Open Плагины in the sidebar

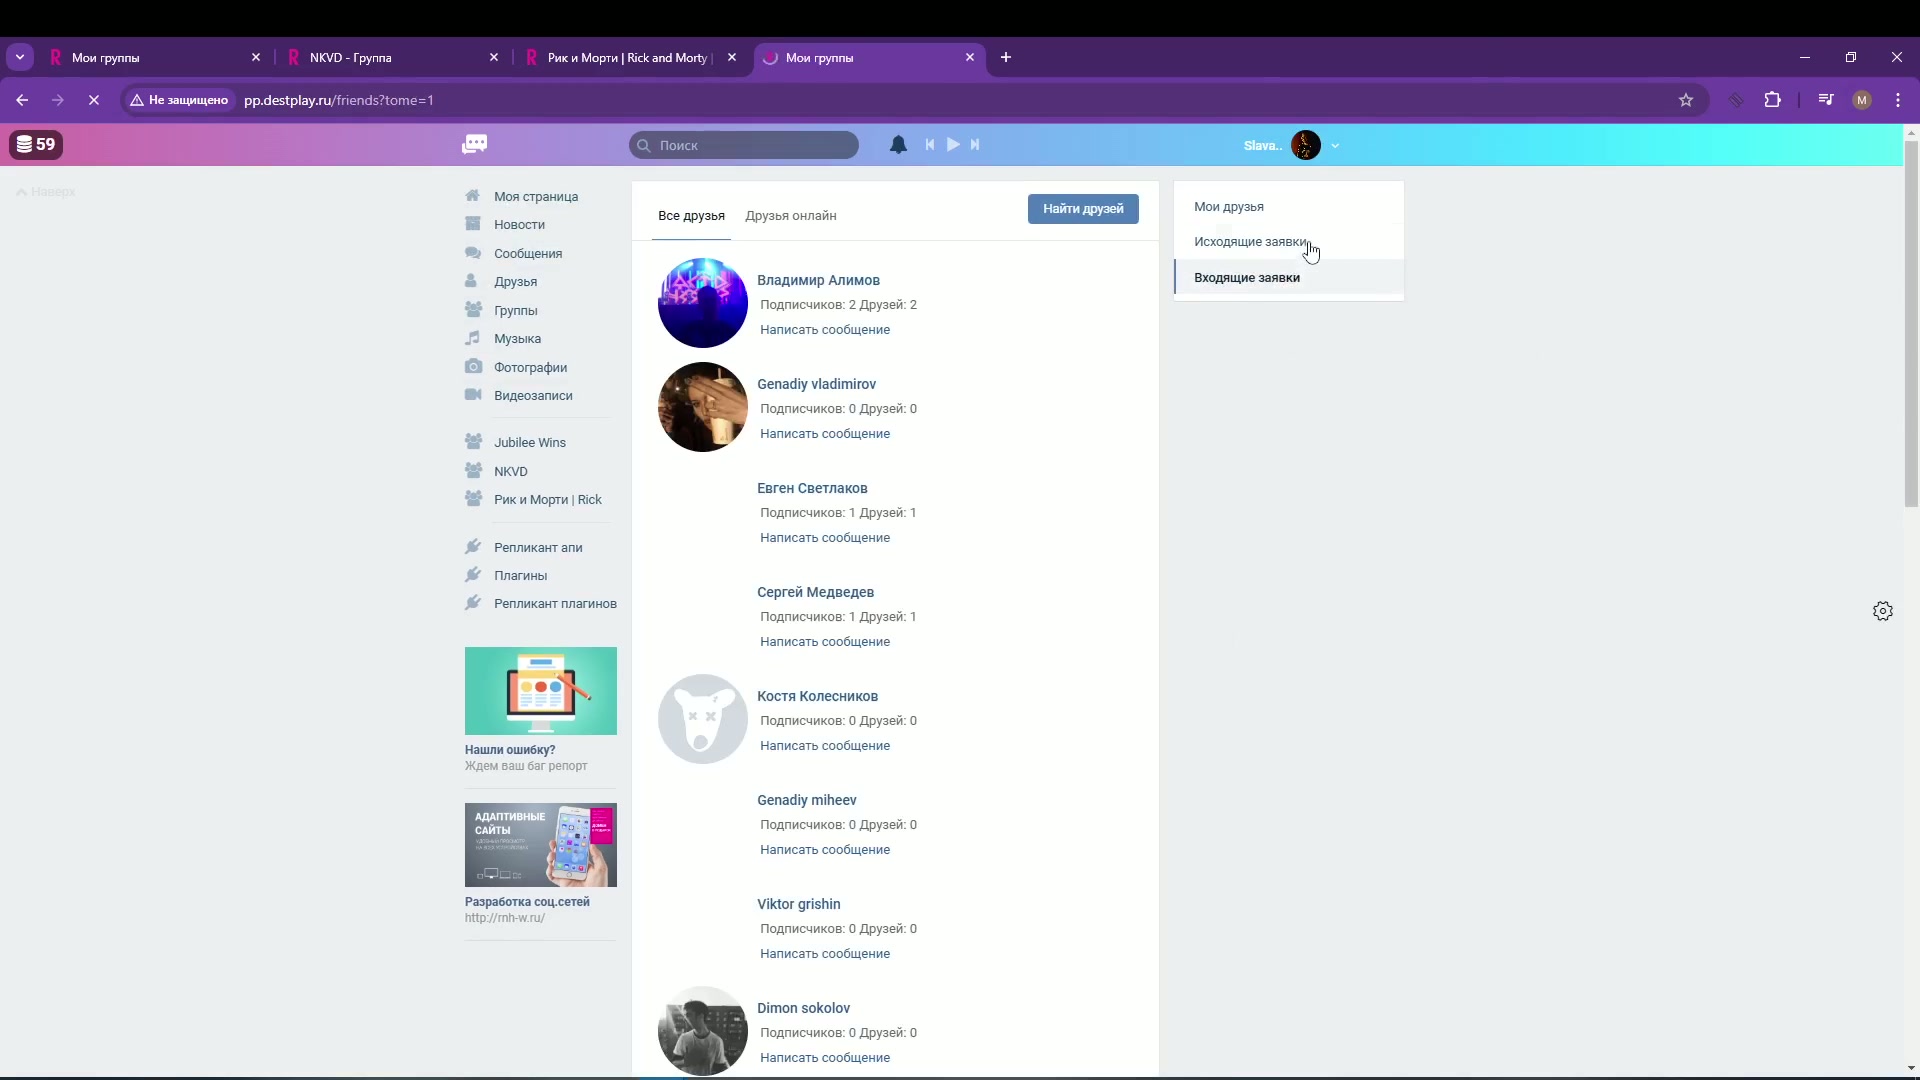click(x=520, y=576)
